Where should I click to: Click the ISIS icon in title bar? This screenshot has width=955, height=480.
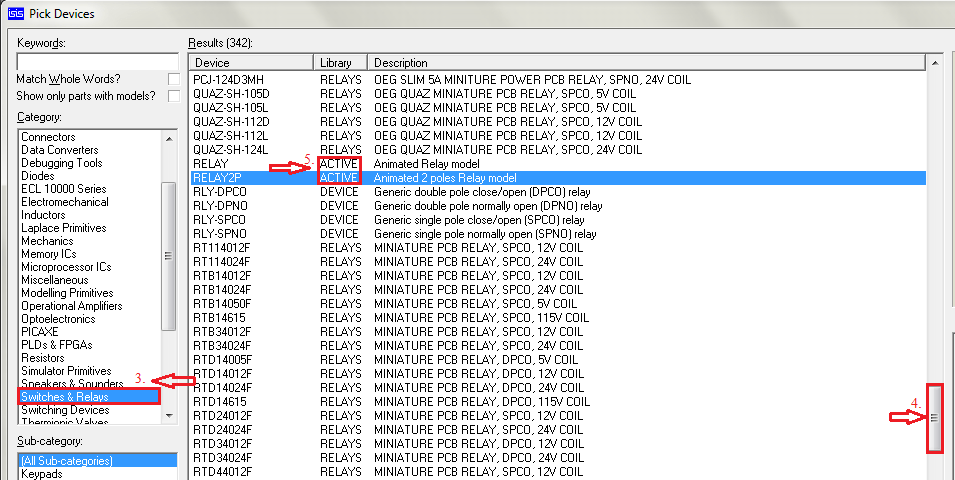[15, 12]
